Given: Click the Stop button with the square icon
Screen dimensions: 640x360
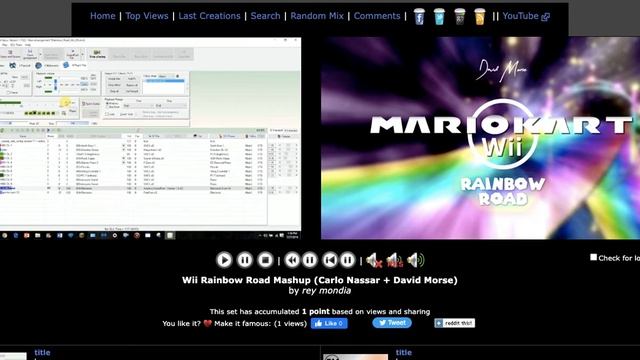Looking at the screenshot, I should point(265,260).
